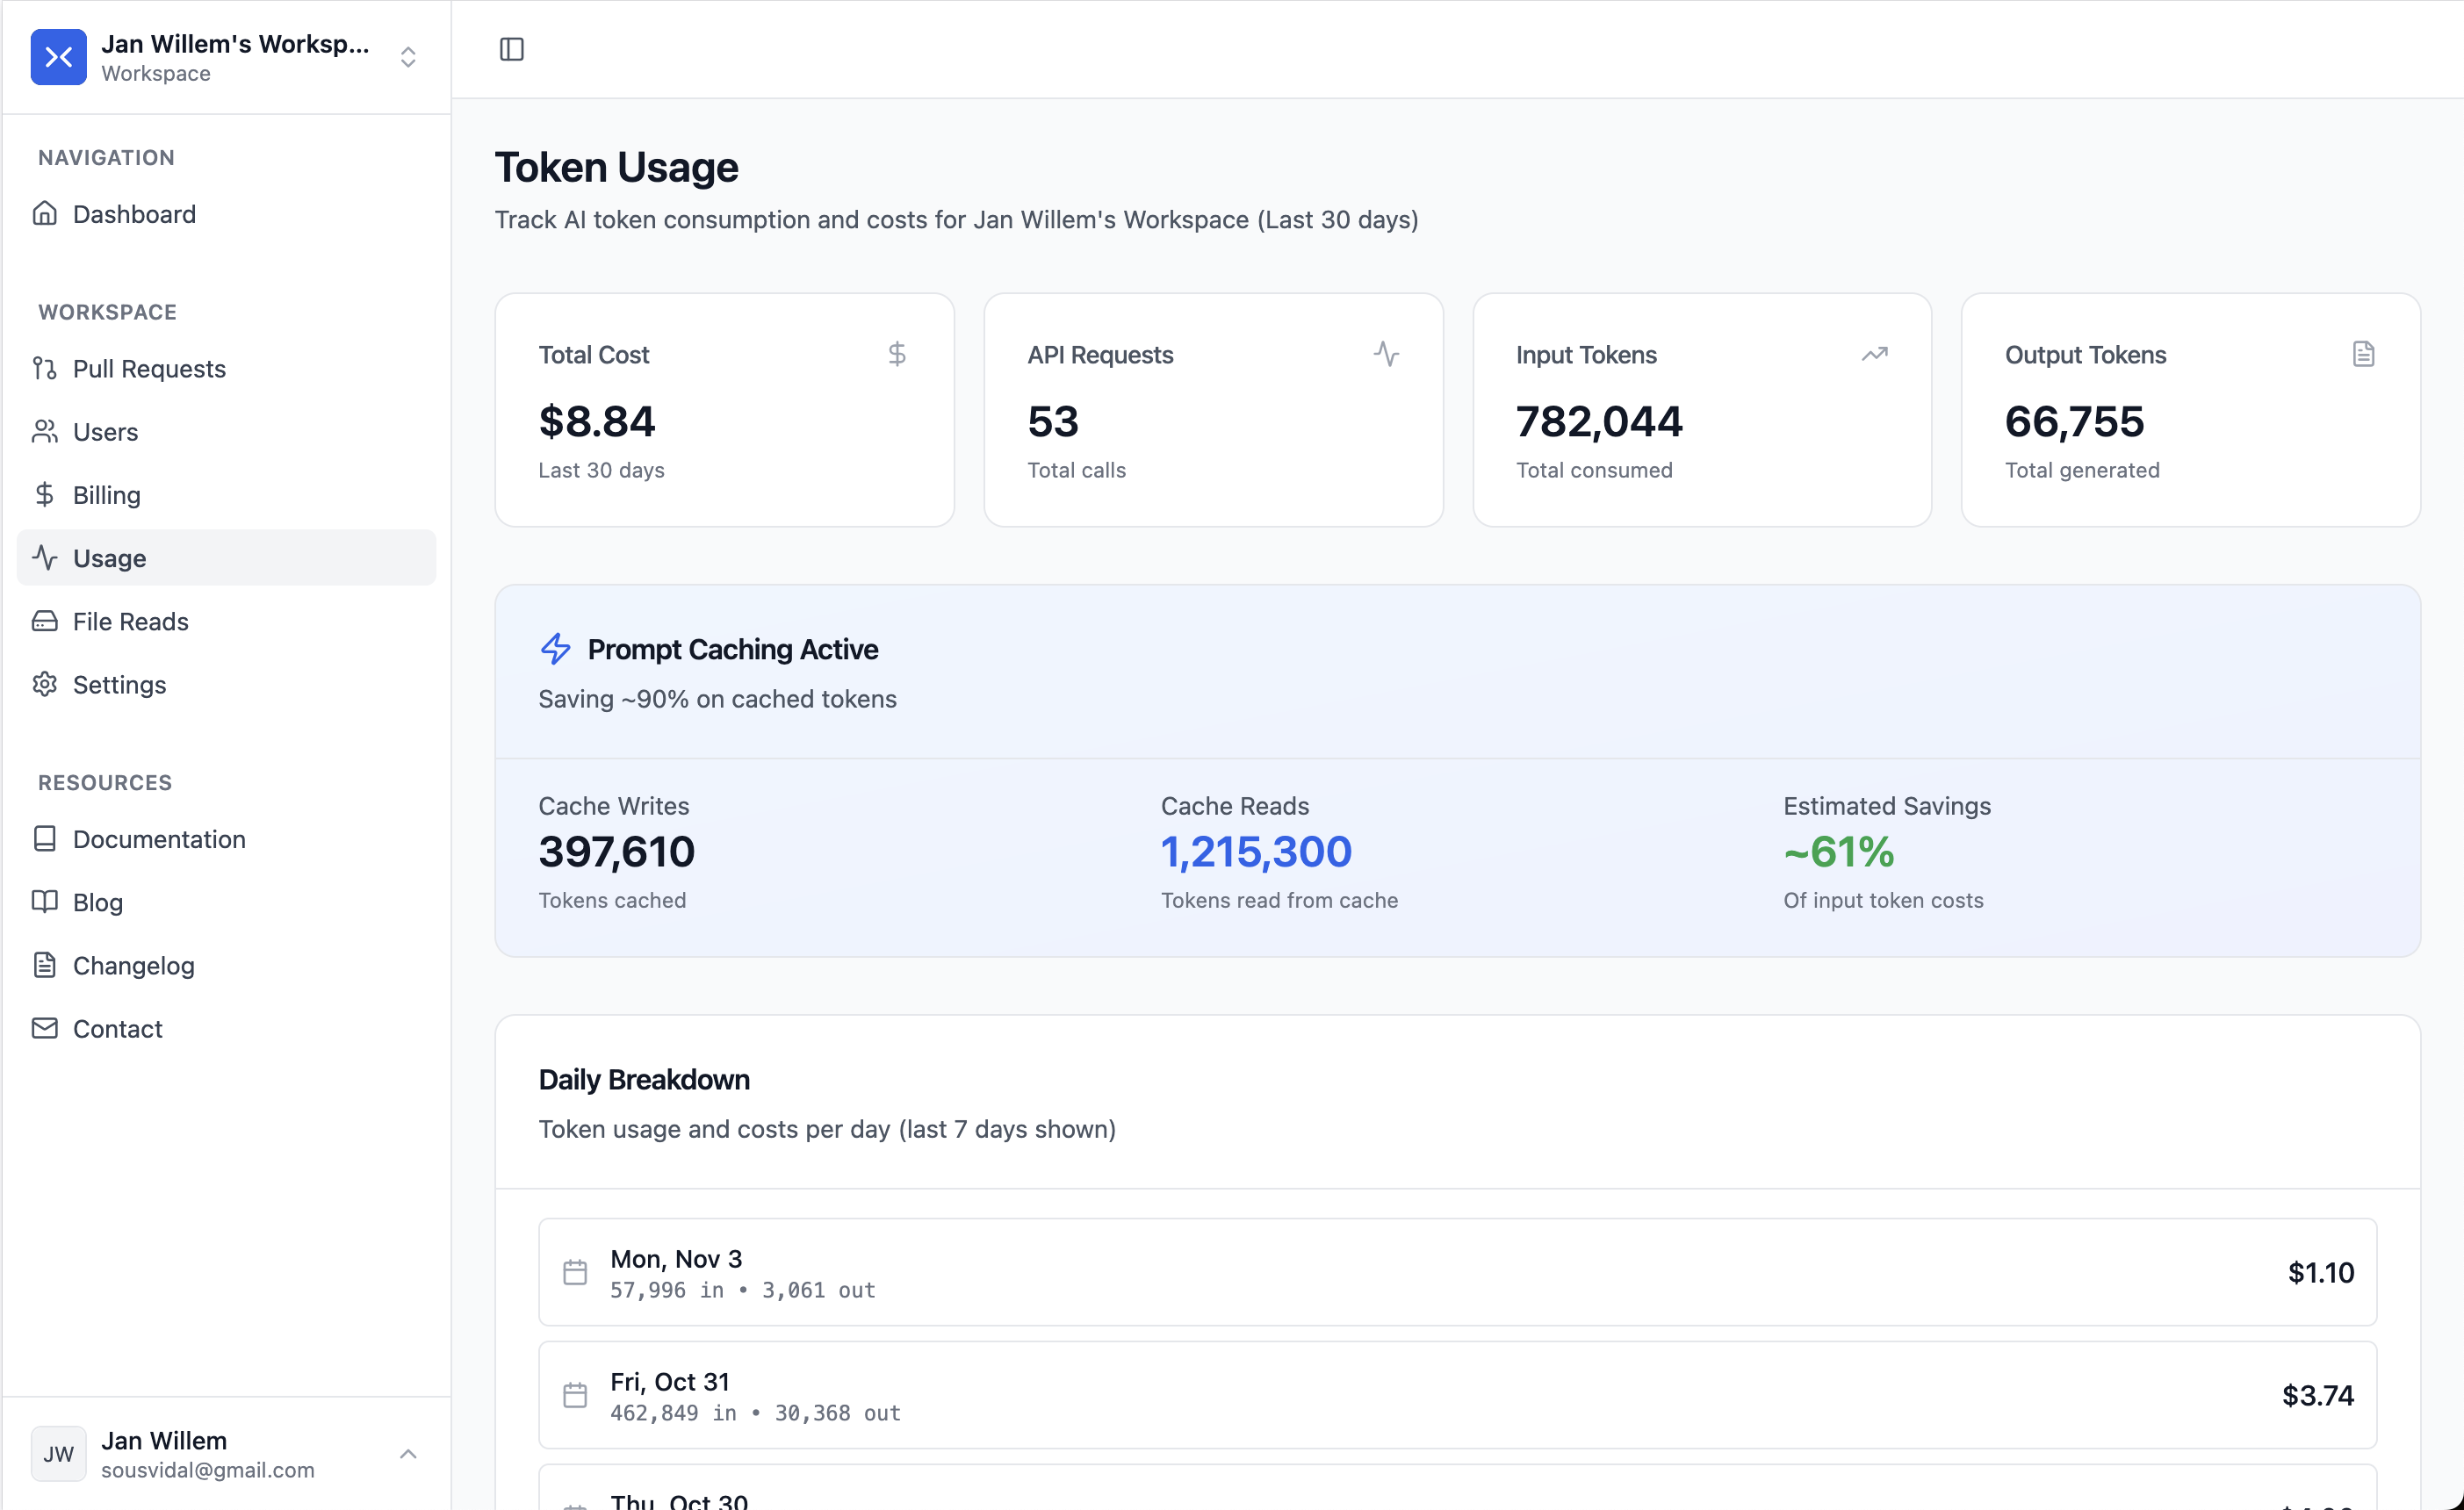Viewport: 2464px width, 1510px height.
Task: Click the Dashboard home icon
Action: coord(45,213)
